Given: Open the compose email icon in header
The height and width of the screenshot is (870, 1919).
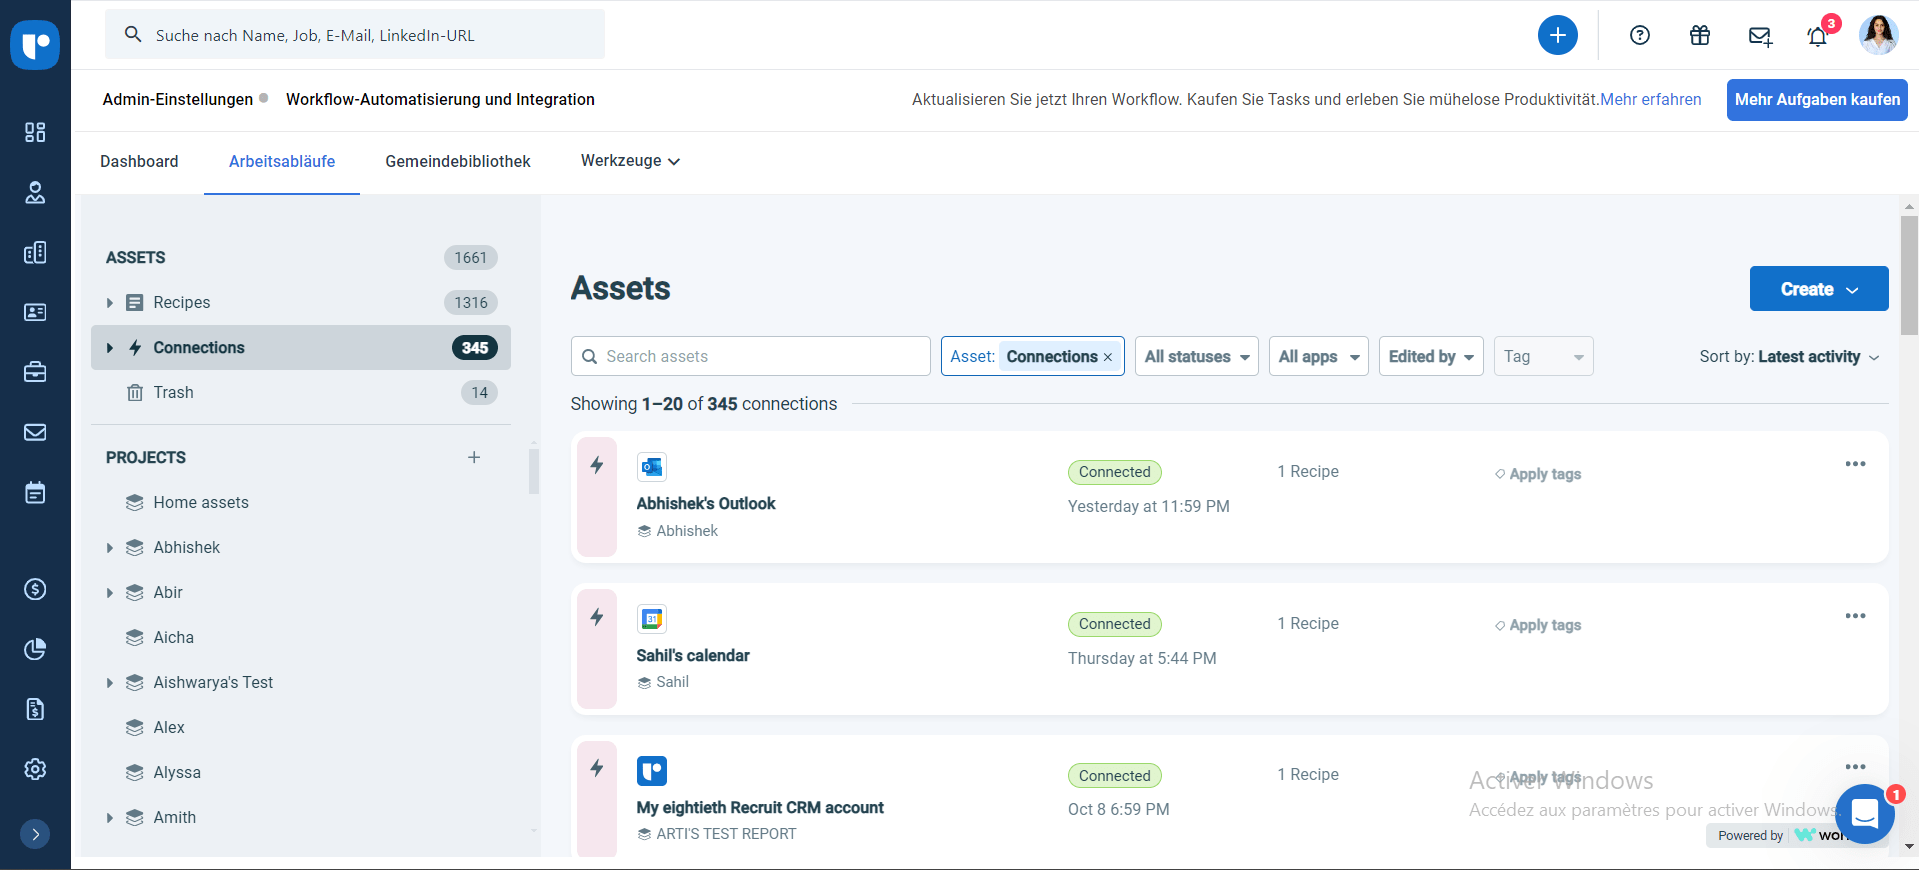Looking at the screenshot, I should click(1760, 36).
